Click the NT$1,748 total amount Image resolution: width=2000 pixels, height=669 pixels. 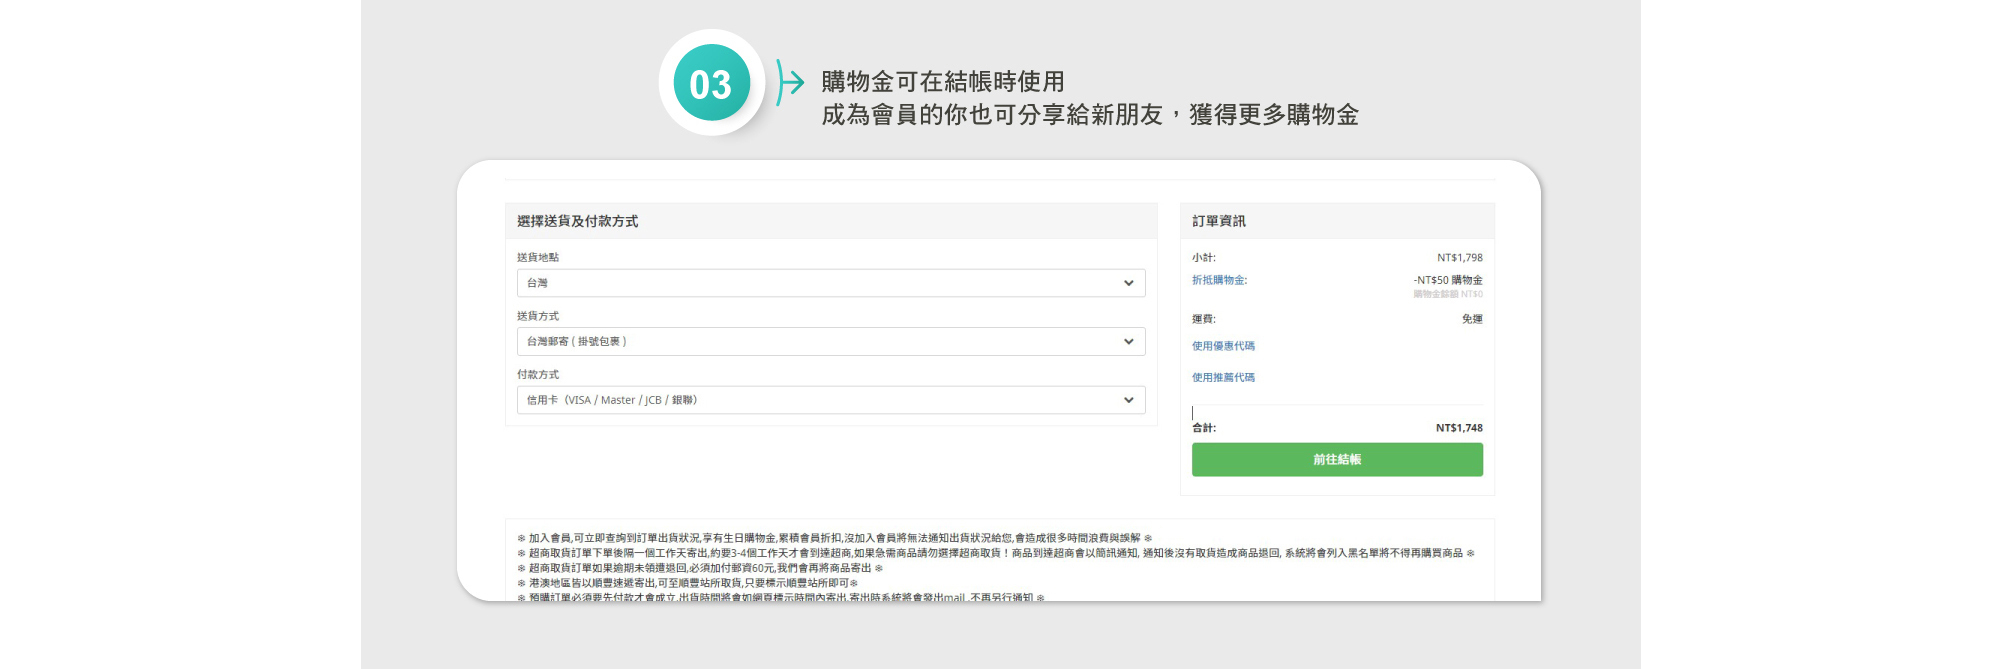pos(1459,428)
